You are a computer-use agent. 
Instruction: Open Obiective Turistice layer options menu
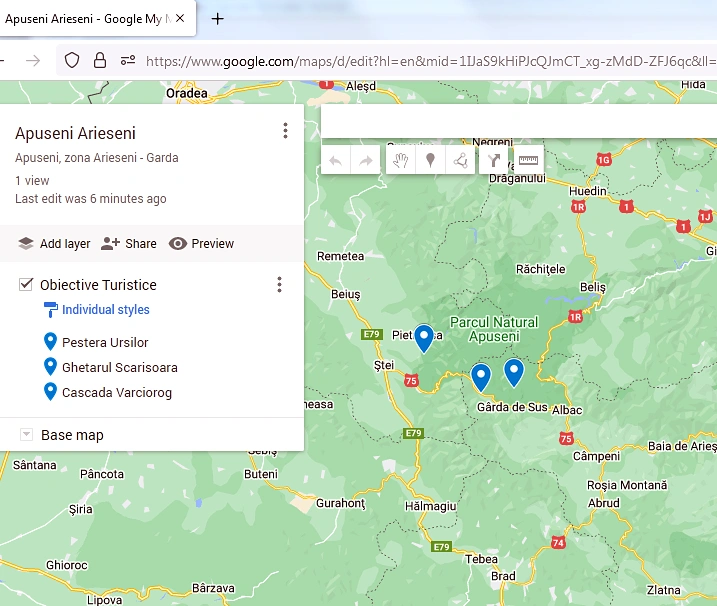279,284
